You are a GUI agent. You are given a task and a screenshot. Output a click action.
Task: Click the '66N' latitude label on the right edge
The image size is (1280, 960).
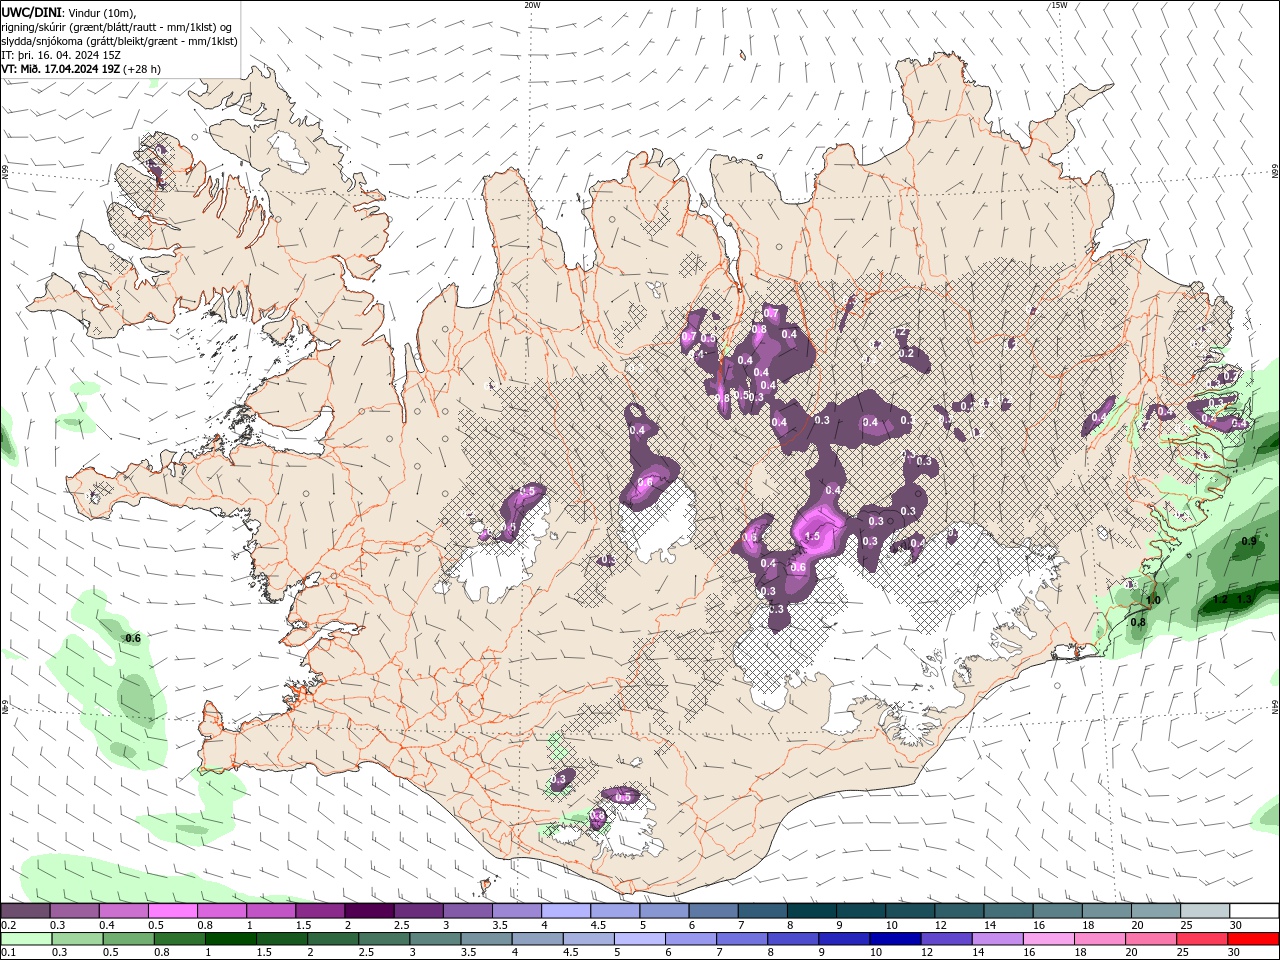click(1275, 172)
